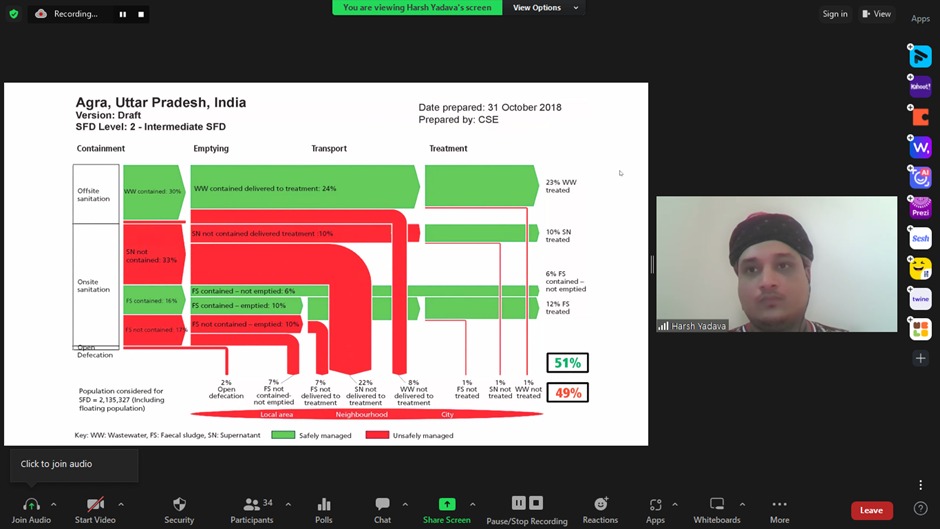
Task: Click the 'Offsite sanitation' box
Action: tap(96, 194)
